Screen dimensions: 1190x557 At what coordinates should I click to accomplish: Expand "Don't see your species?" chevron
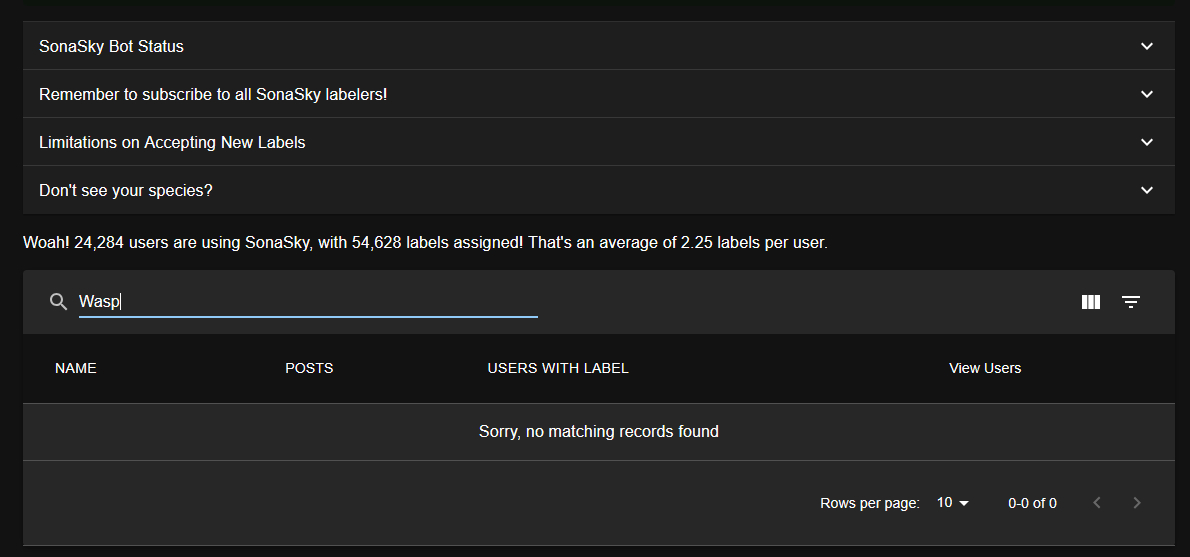click(1147, 190)
